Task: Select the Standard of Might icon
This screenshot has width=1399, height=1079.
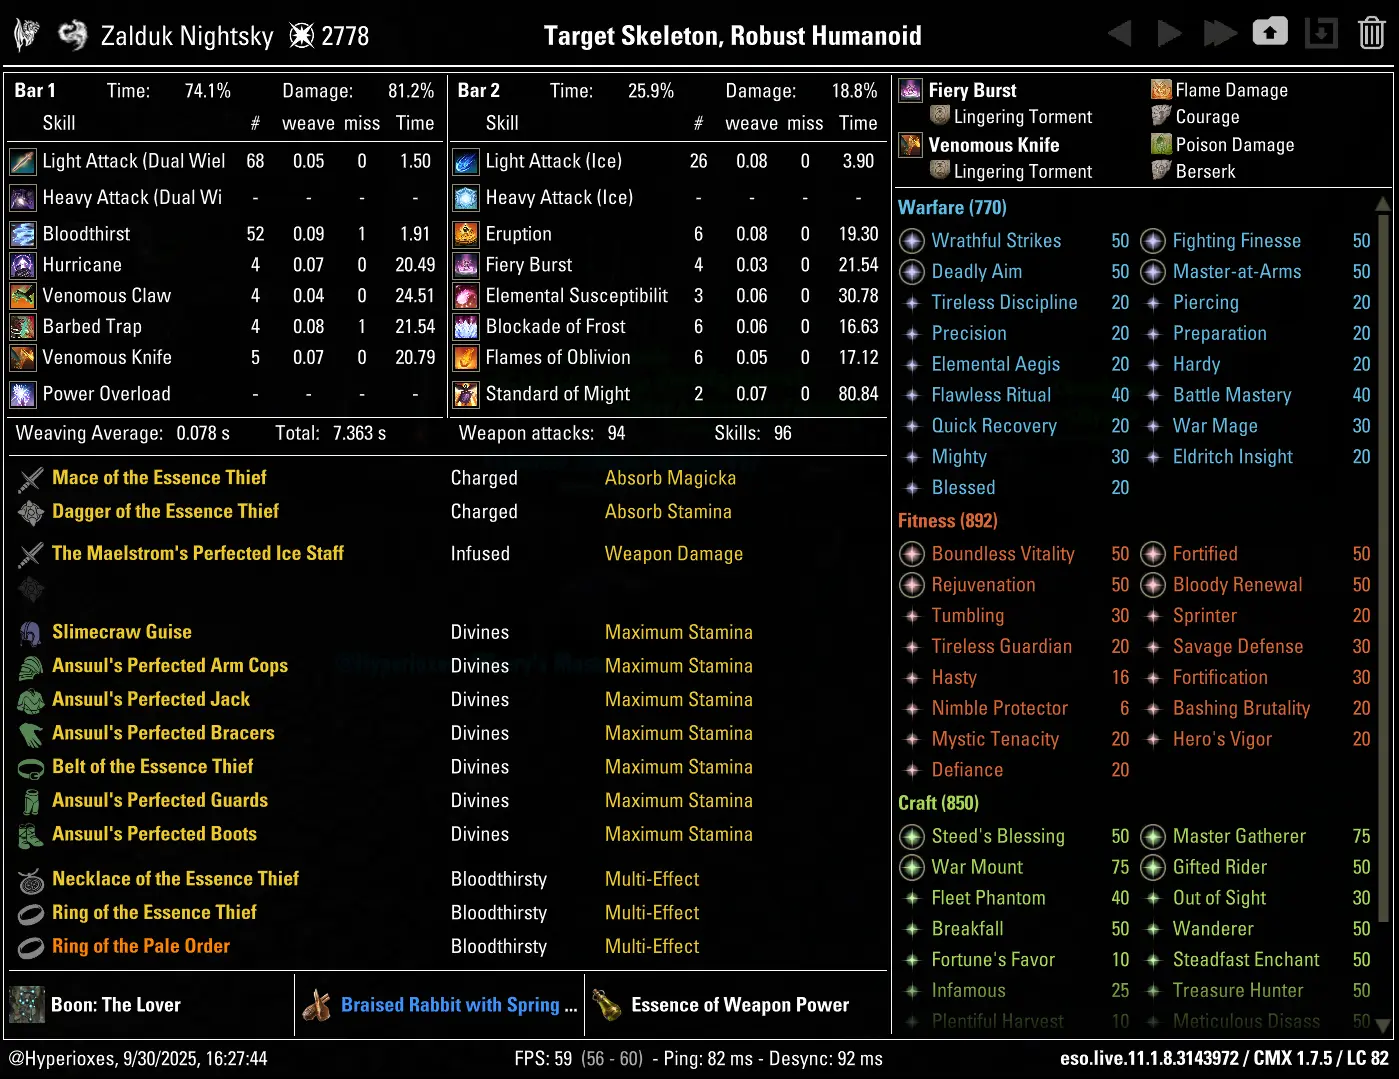Action: pos(466,394)
